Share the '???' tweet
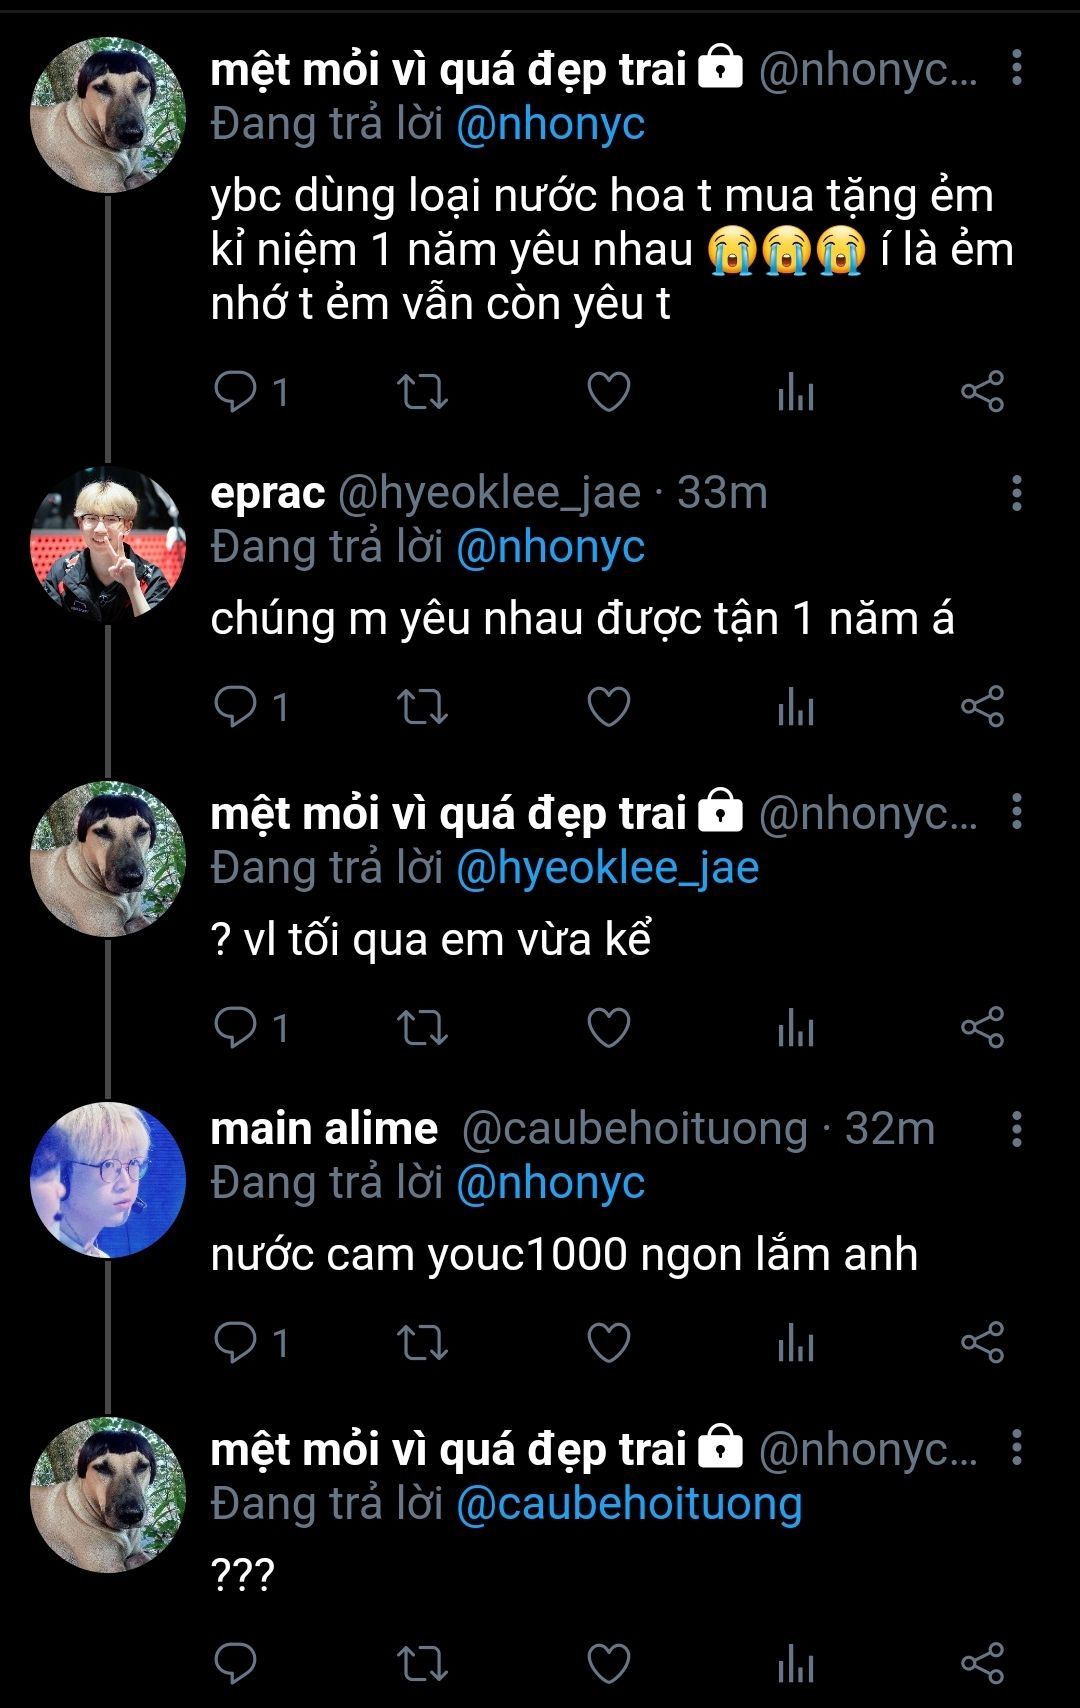 point(982,1664)
